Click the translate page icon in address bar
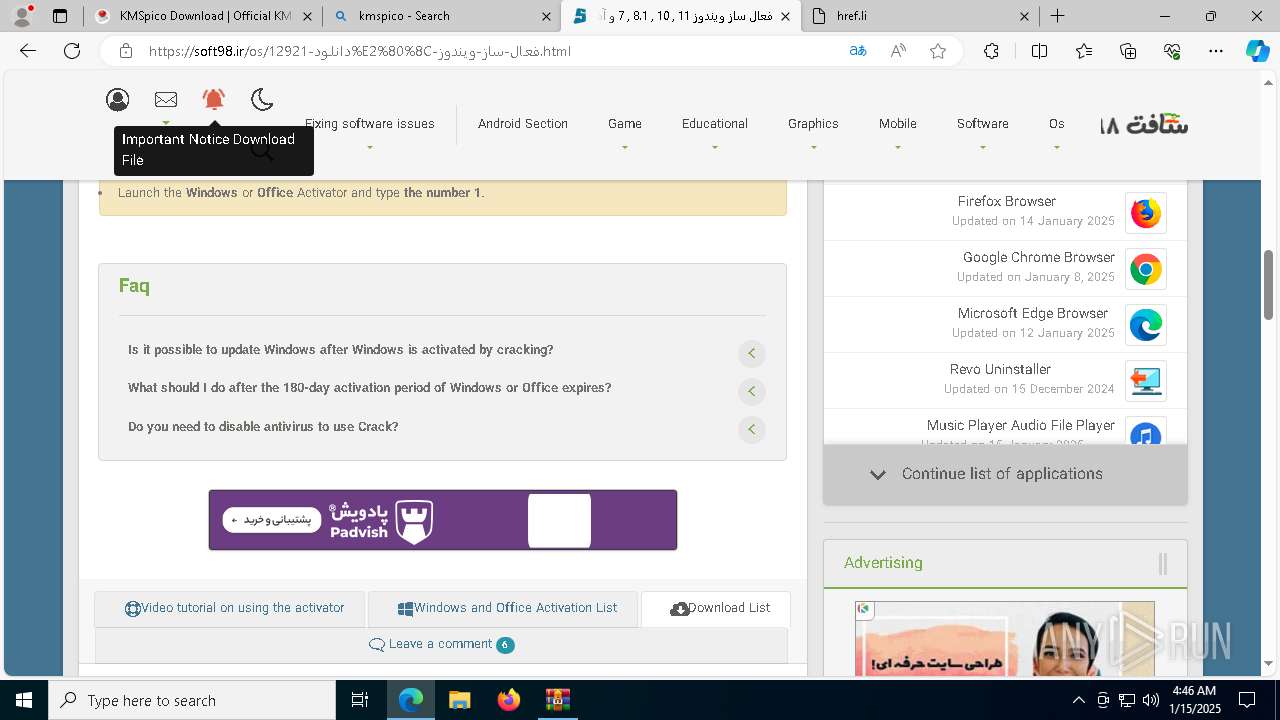This screenshot has width=1280, height=720. [858, 51]
